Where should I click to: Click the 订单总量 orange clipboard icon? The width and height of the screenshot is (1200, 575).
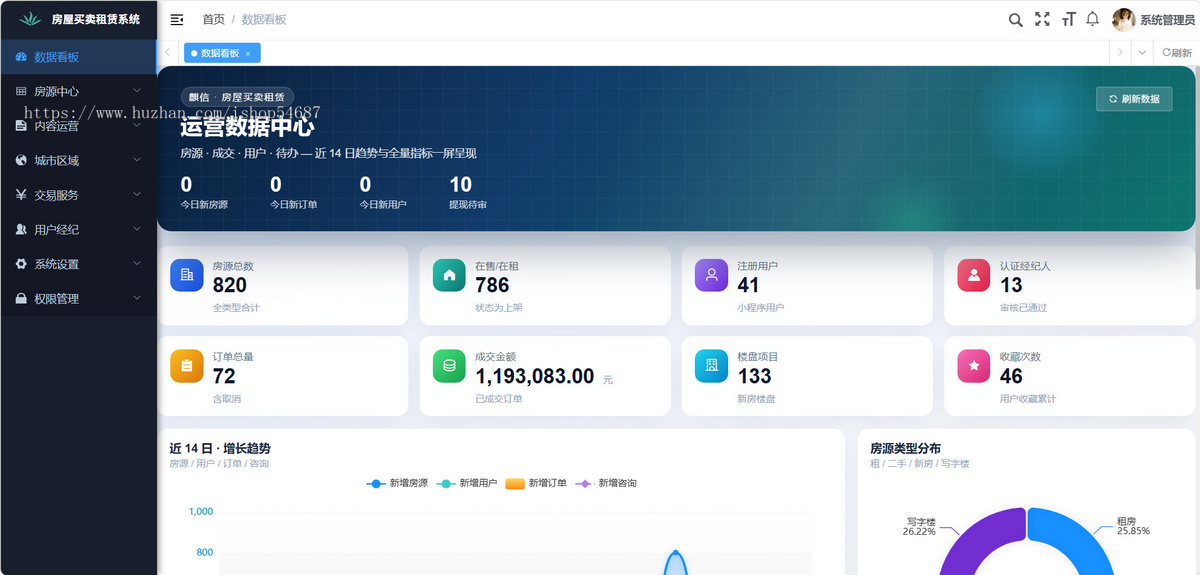[x=187, y=366]
